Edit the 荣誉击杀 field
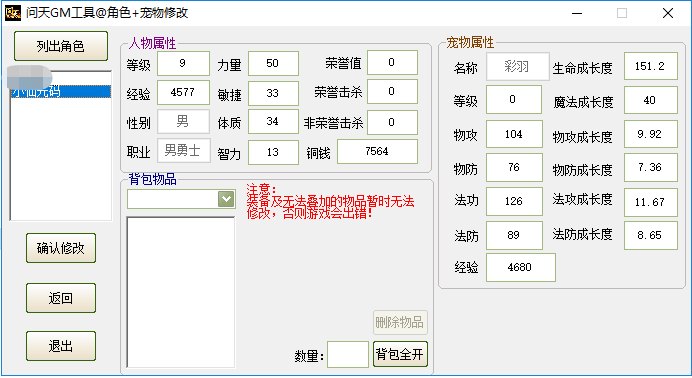This screenshot has width=692, height=378. click(x=392, y=92)
